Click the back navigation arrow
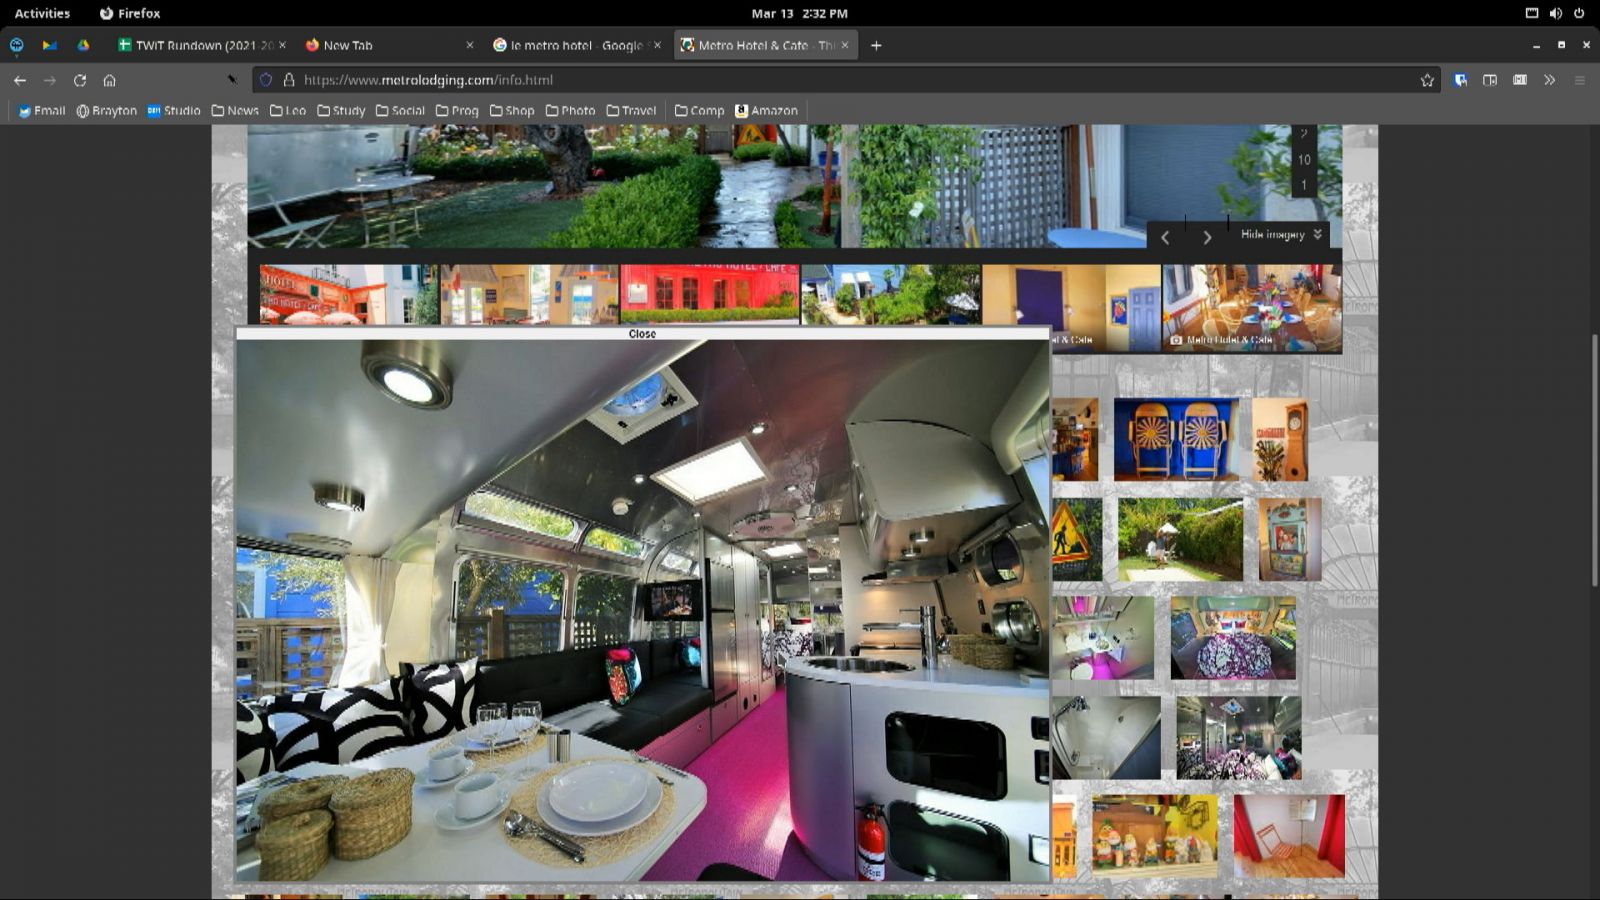The height and width of the screenshot is (900, 1600). click(x=20, y=80)
